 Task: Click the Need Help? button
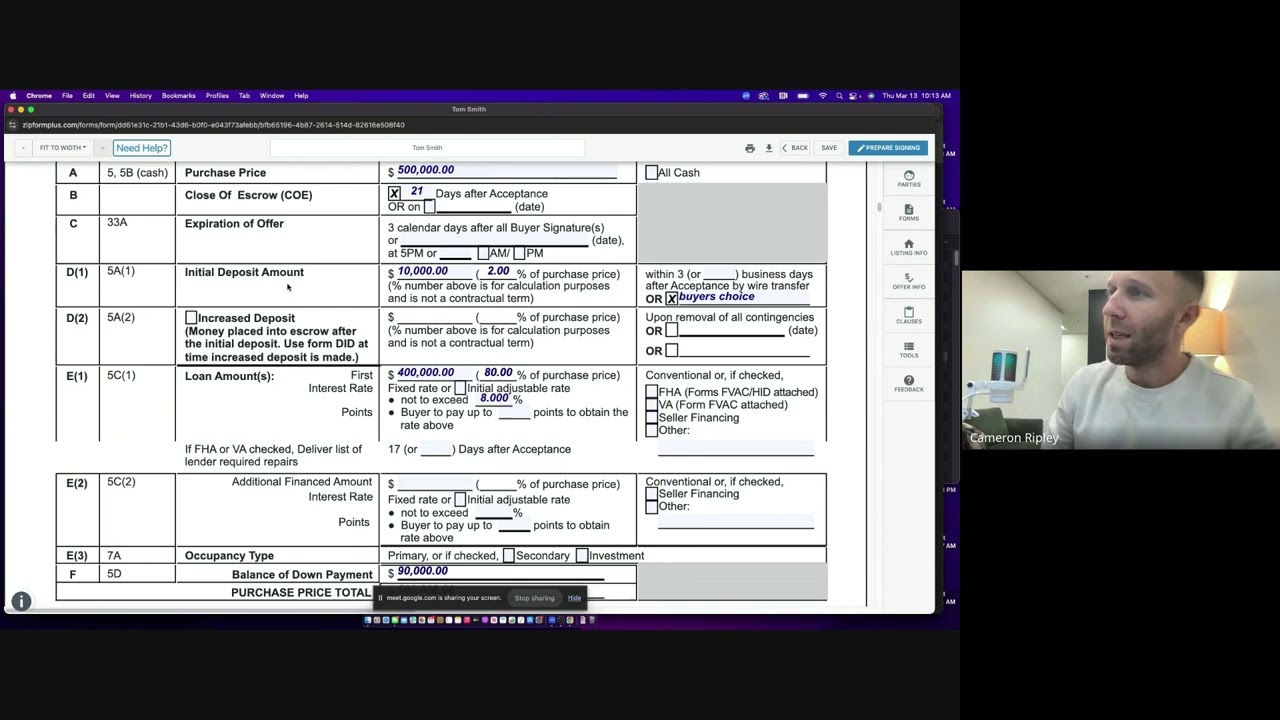141,148
